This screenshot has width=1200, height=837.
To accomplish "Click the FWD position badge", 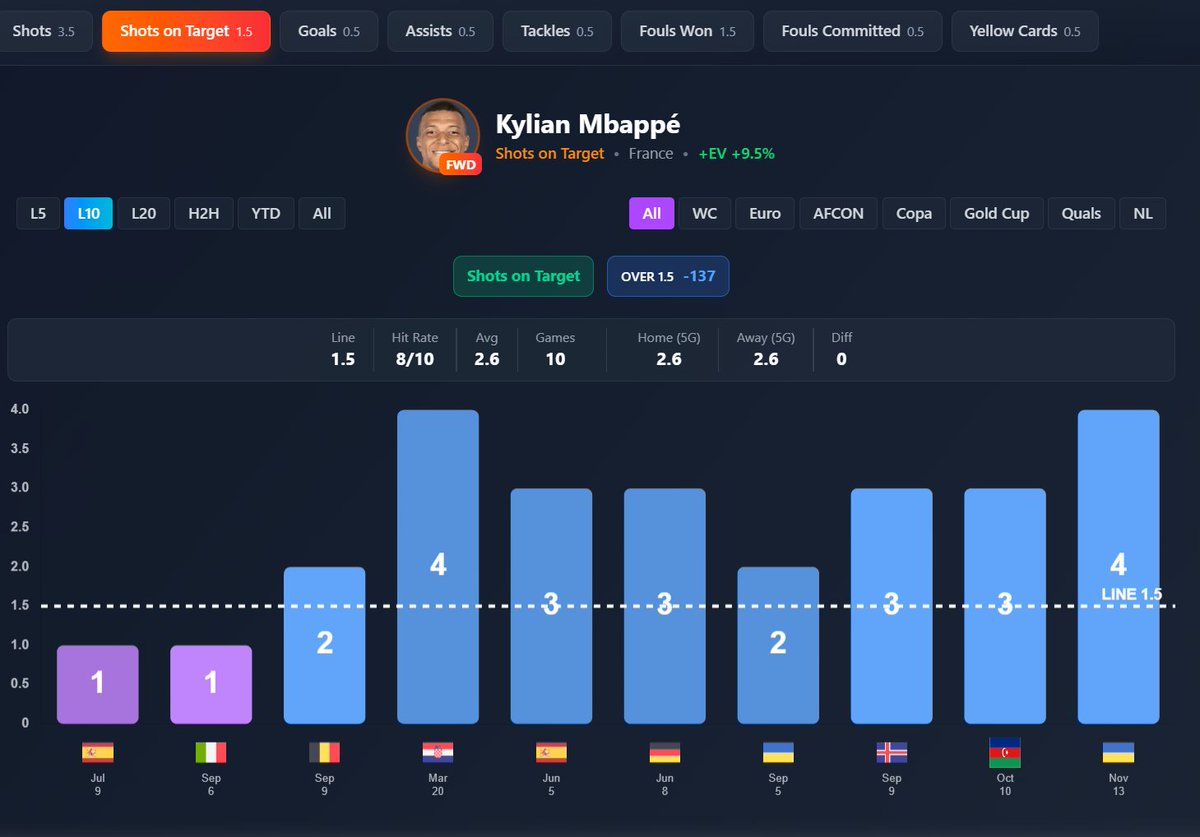I will point(460,163).
